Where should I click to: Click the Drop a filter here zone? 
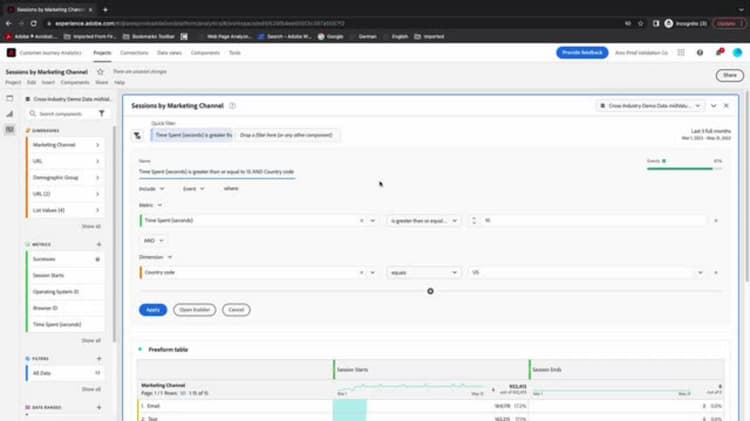(286, 135)
